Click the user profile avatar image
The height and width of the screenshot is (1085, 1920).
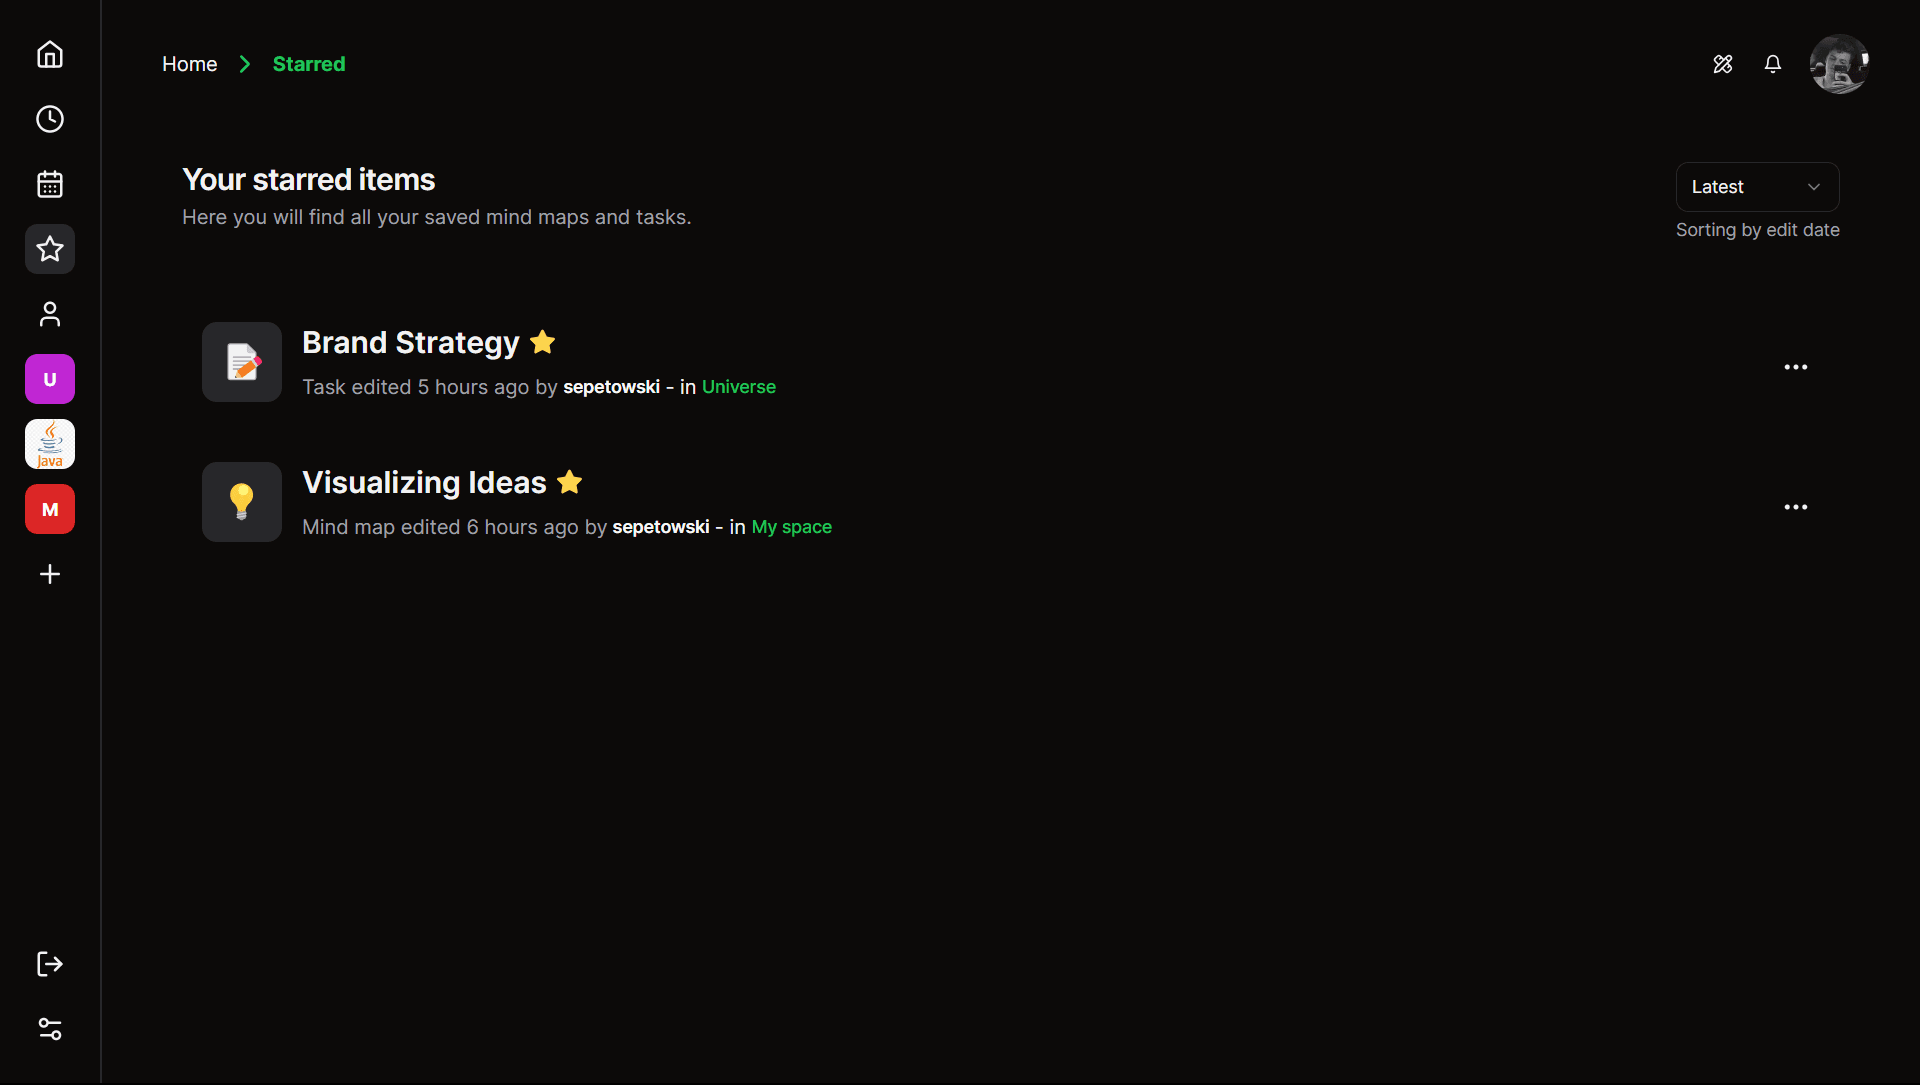pyautogui.click(x=1838, y=65)
